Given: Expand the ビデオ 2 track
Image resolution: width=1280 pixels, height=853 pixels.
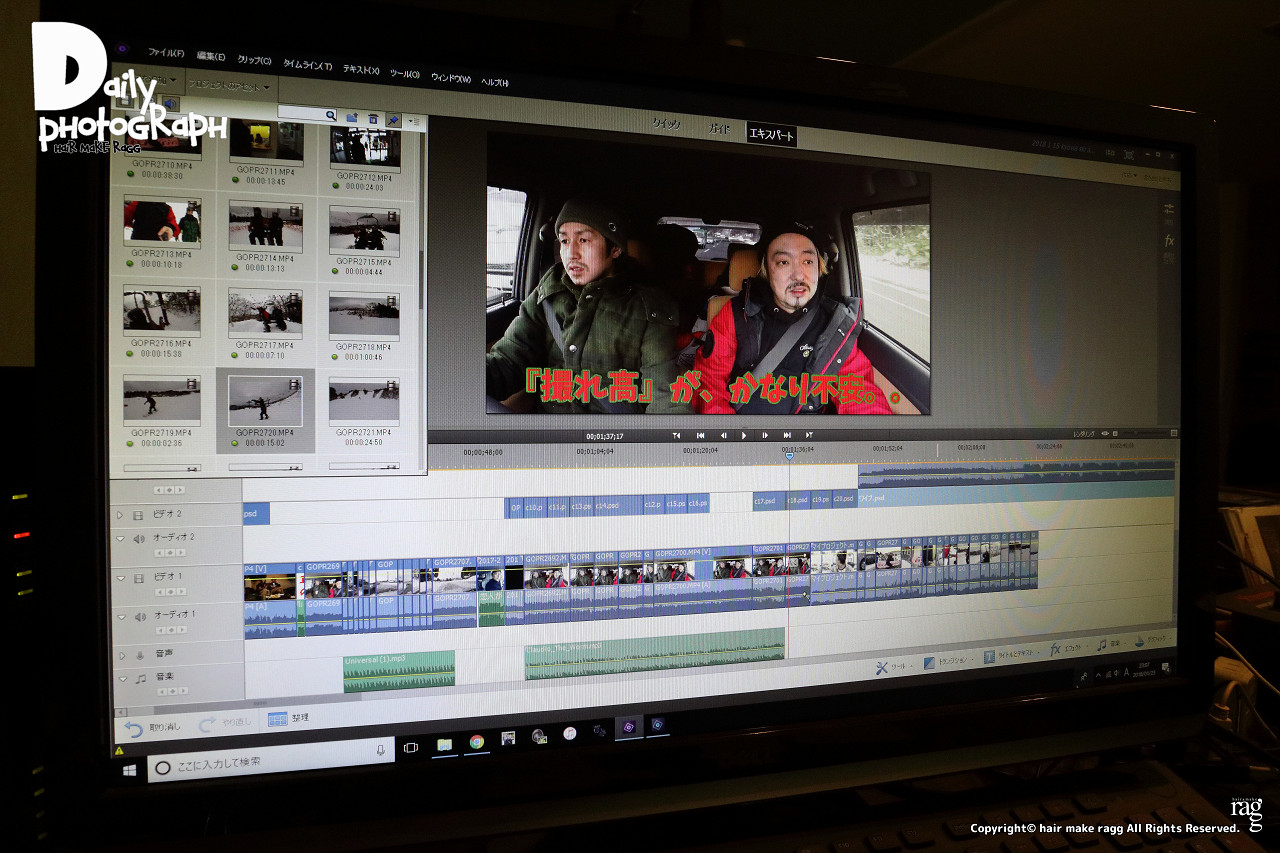Looking at the screenshot, I should (x=120, y=515).
